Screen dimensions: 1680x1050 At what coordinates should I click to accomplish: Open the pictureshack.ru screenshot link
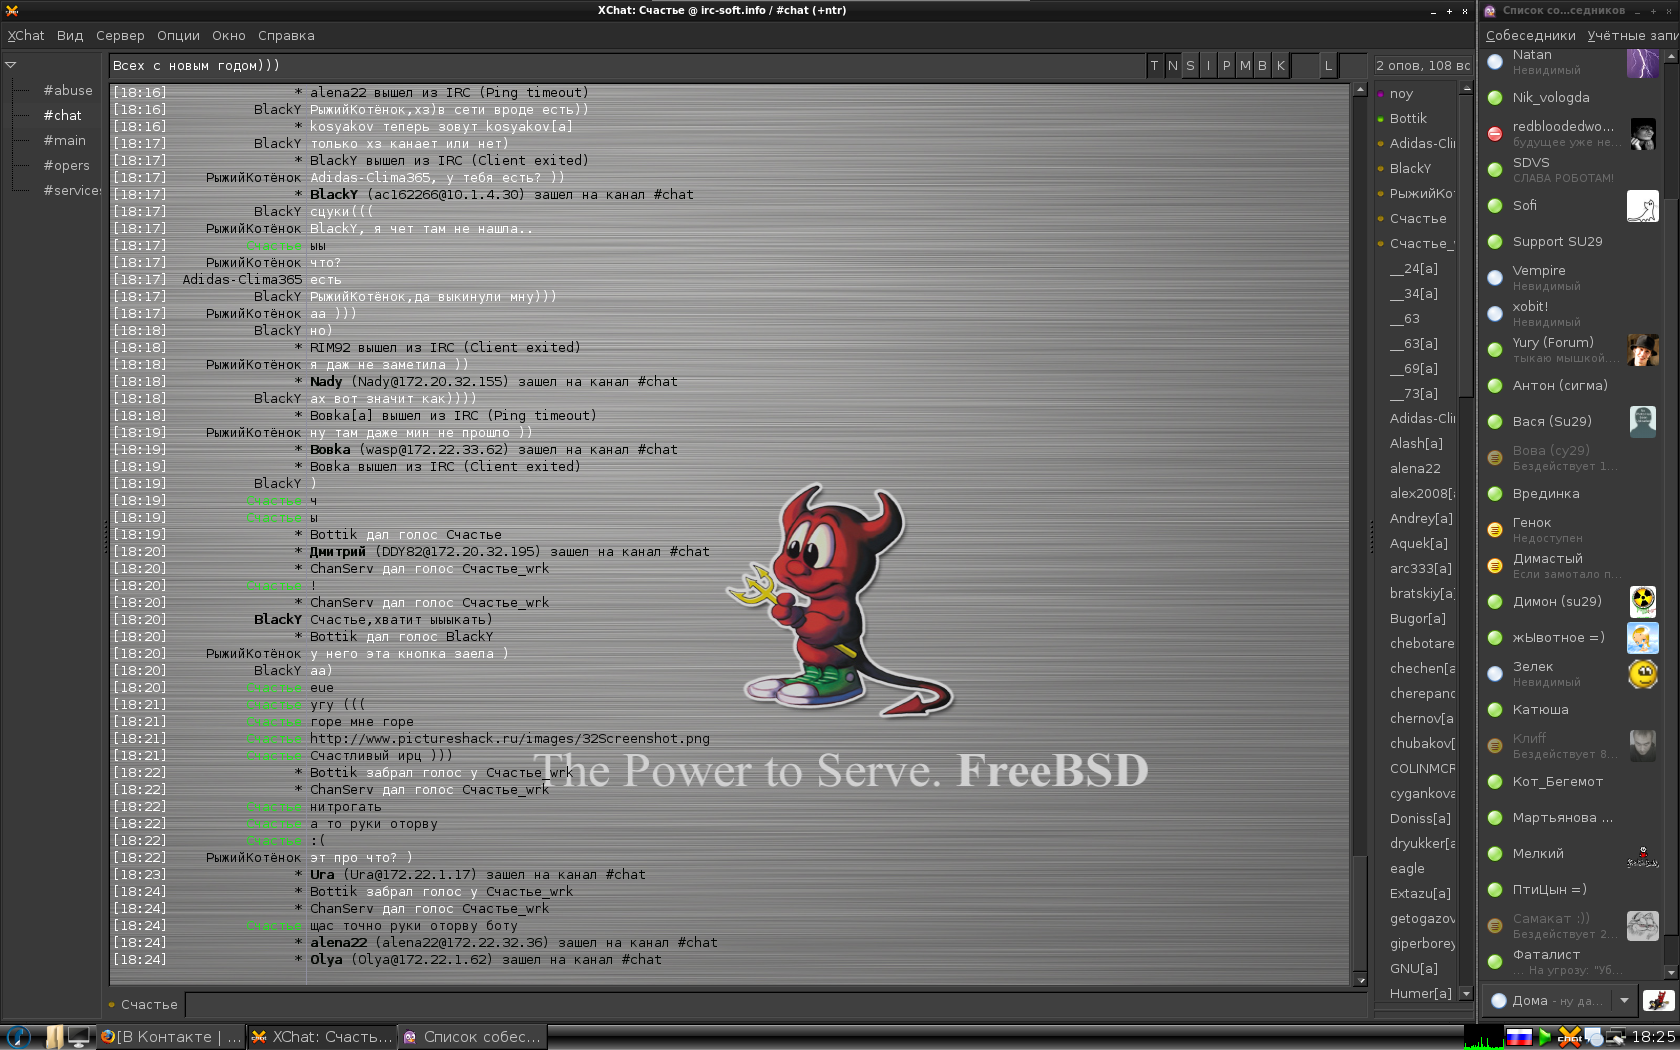pyautogui.click(x=510, y=739)
